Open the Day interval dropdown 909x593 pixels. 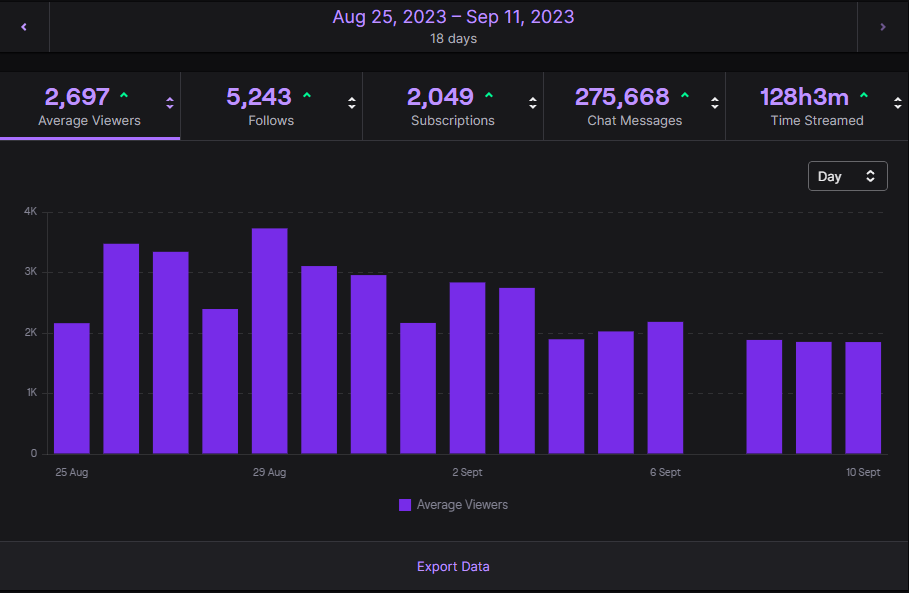tap(847, 175)
